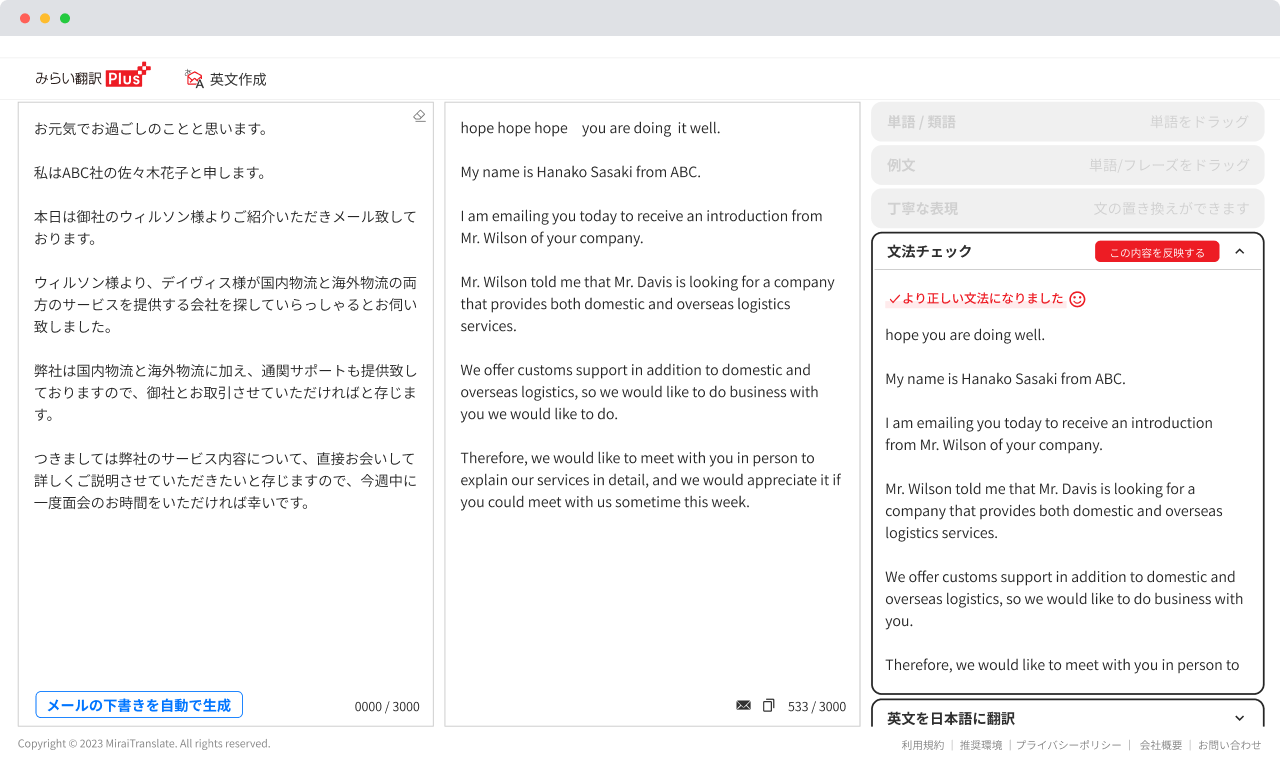
Task: Click the 英文作成 icon in header
Action: coord(194,79)
